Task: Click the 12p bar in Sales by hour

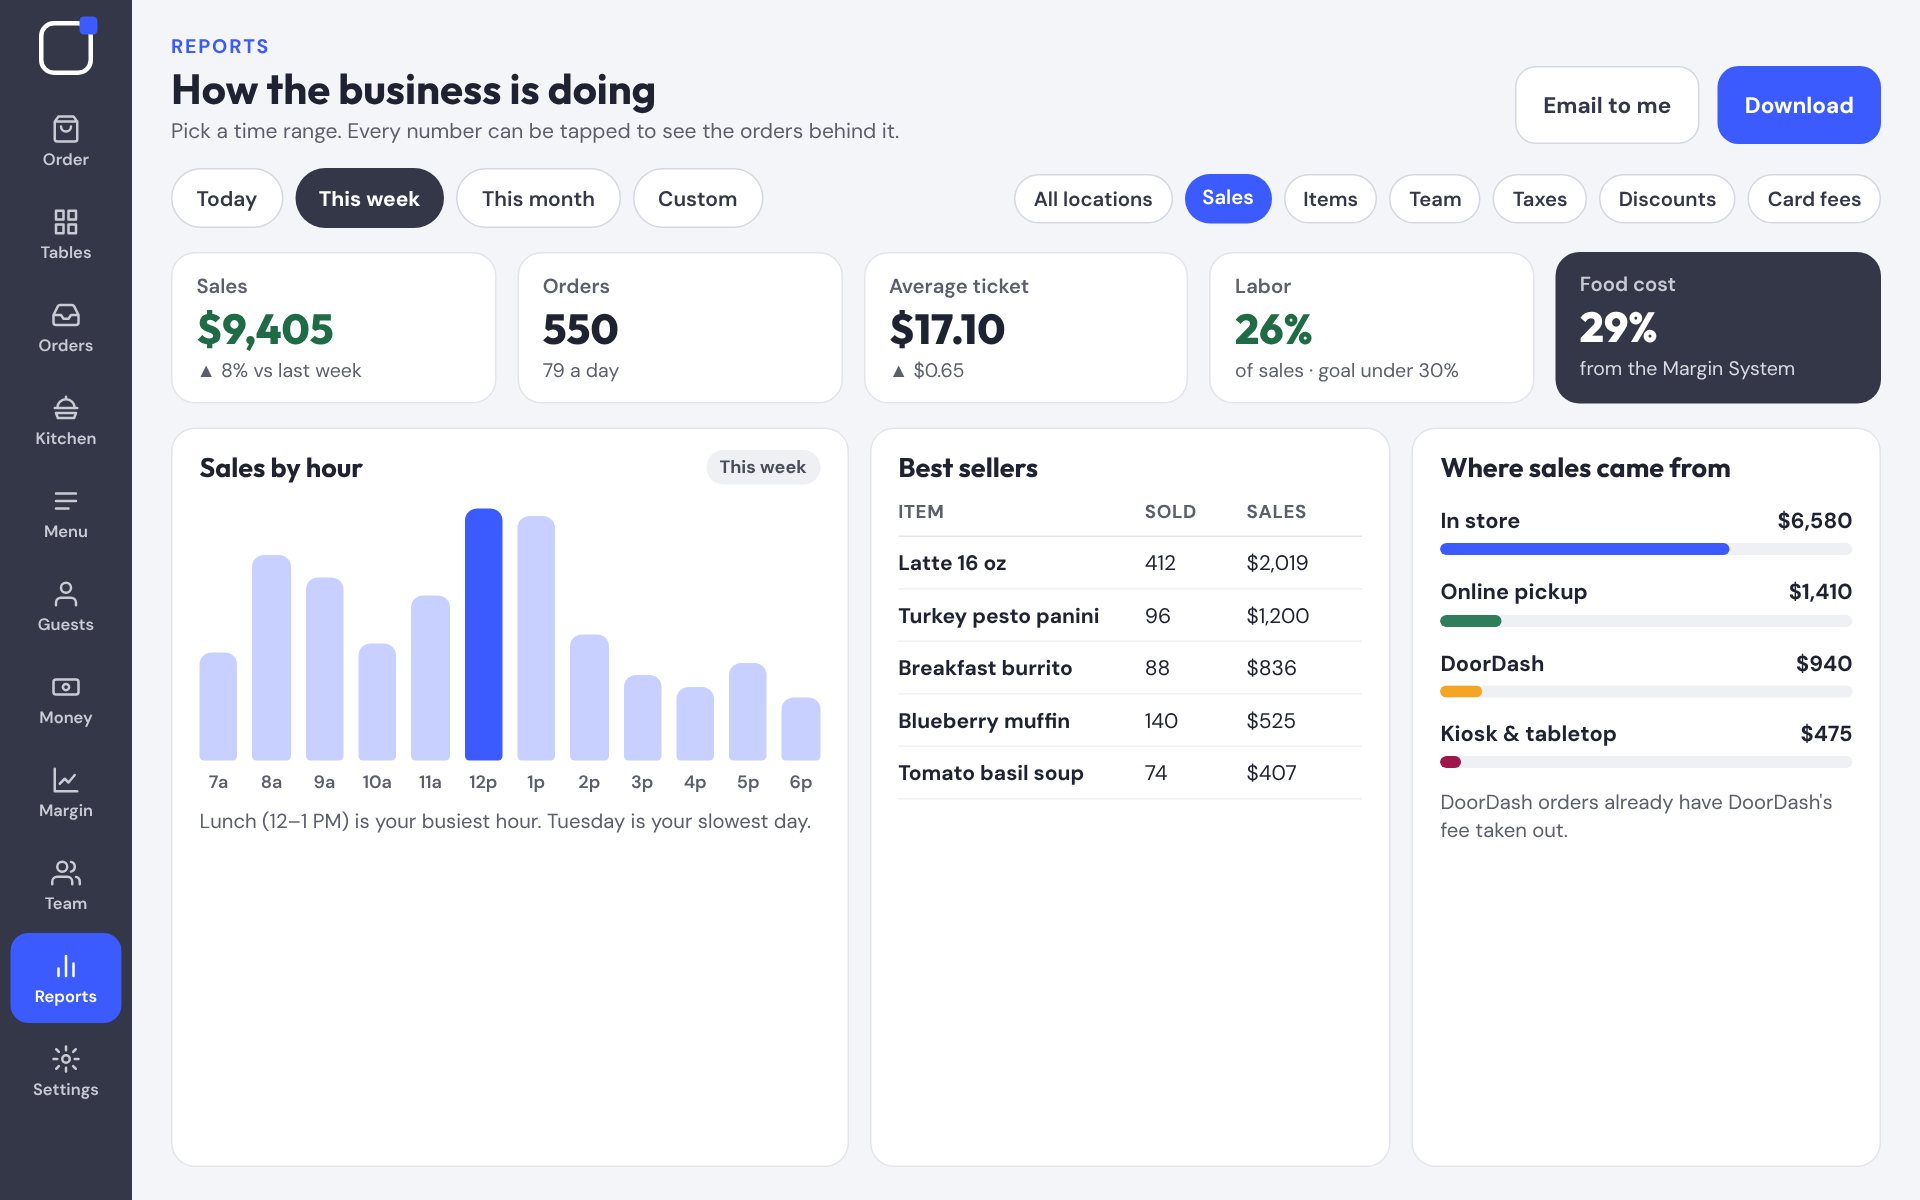Action: [483, 634]
